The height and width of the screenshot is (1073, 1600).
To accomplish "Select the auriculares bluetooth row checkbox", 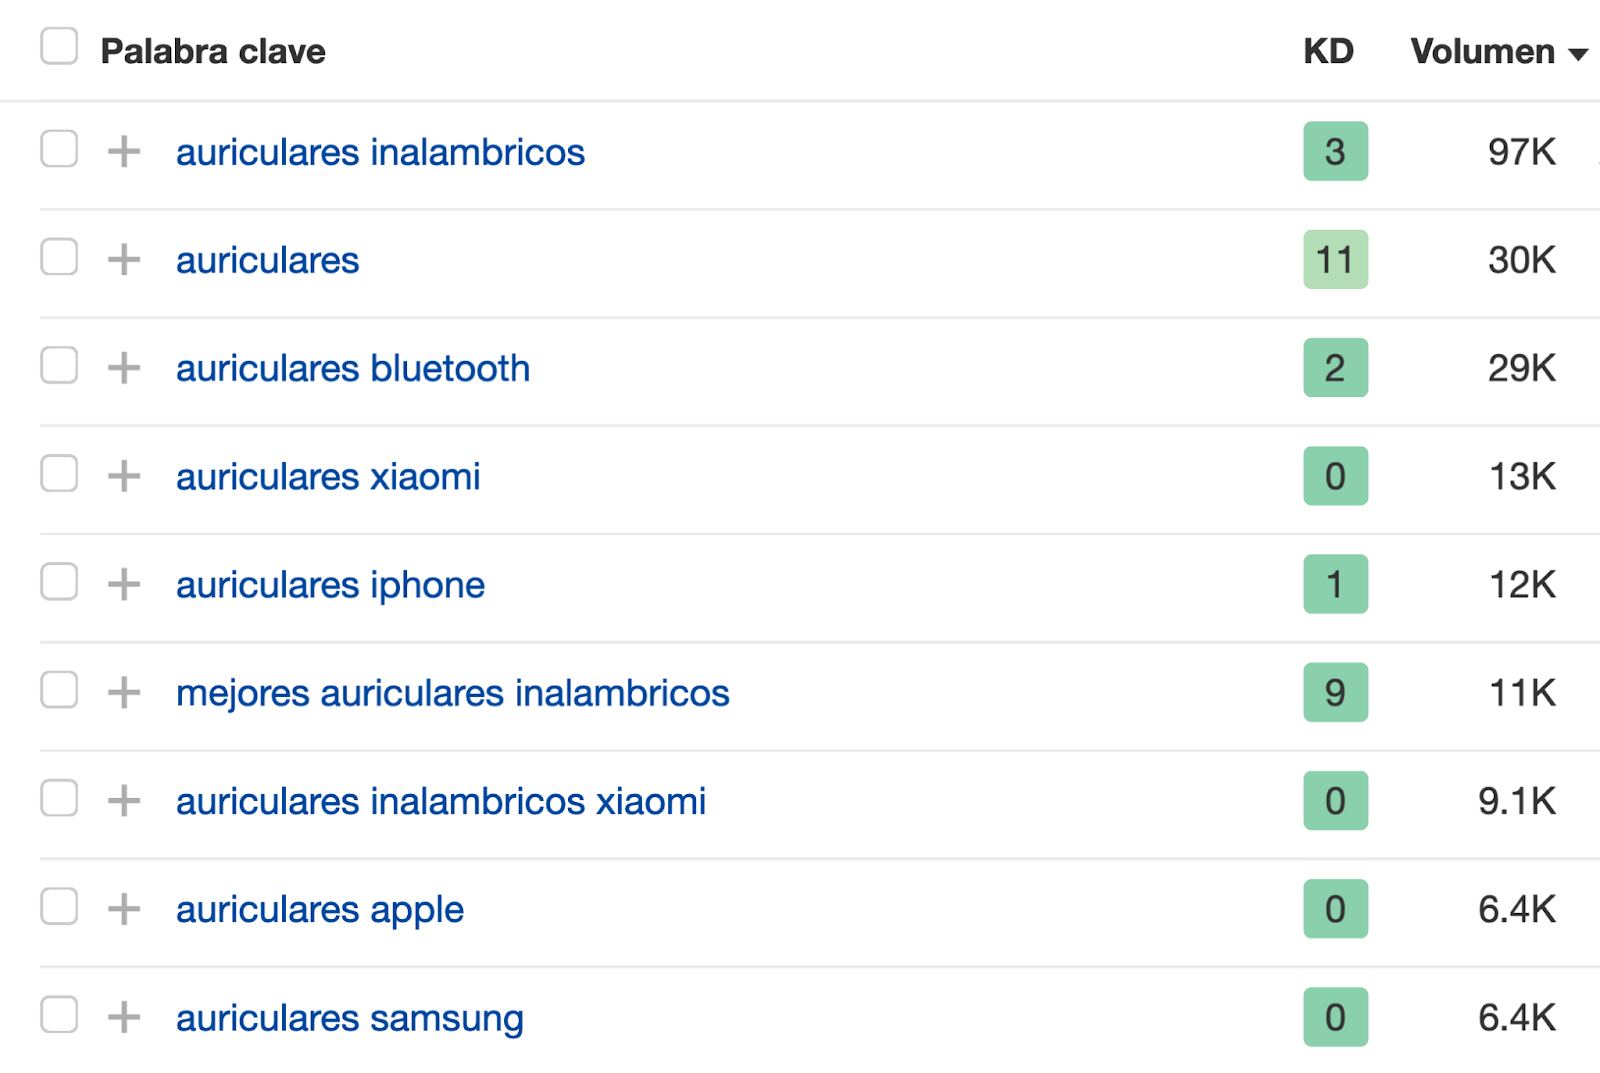I will click(x=59, y=365).
